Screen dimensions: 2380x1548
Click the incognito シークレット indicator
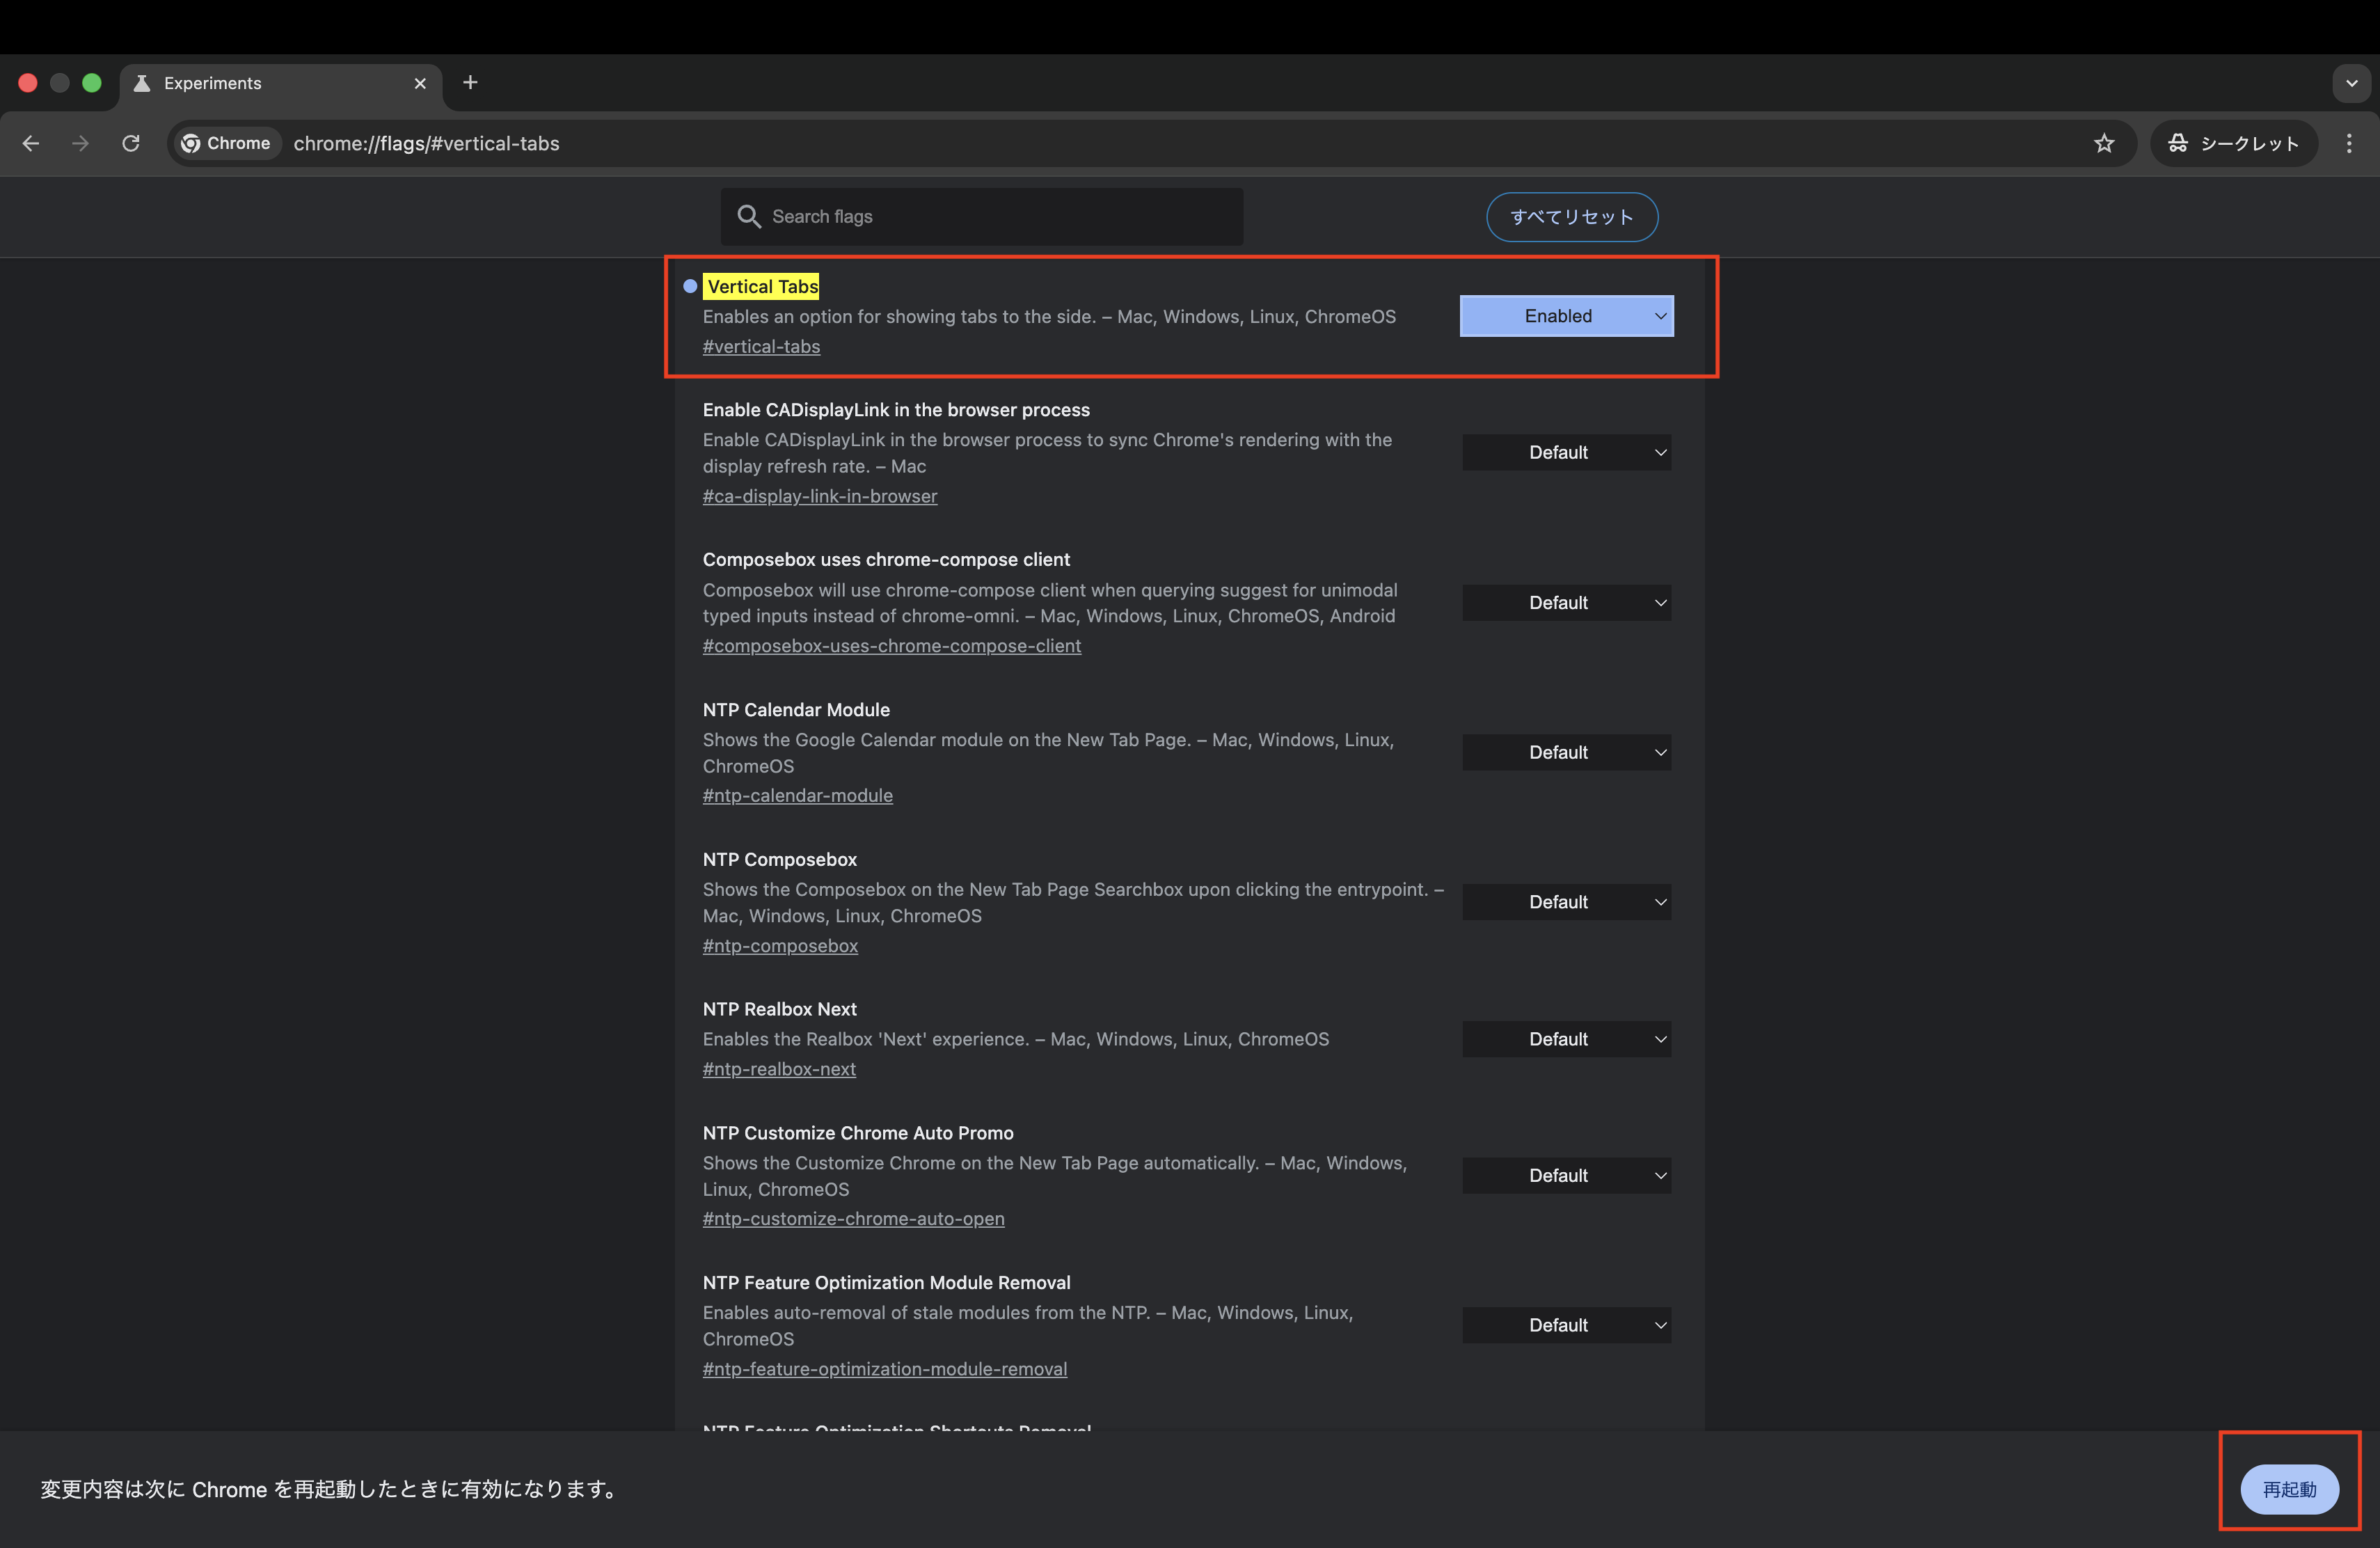(2234, 143)
